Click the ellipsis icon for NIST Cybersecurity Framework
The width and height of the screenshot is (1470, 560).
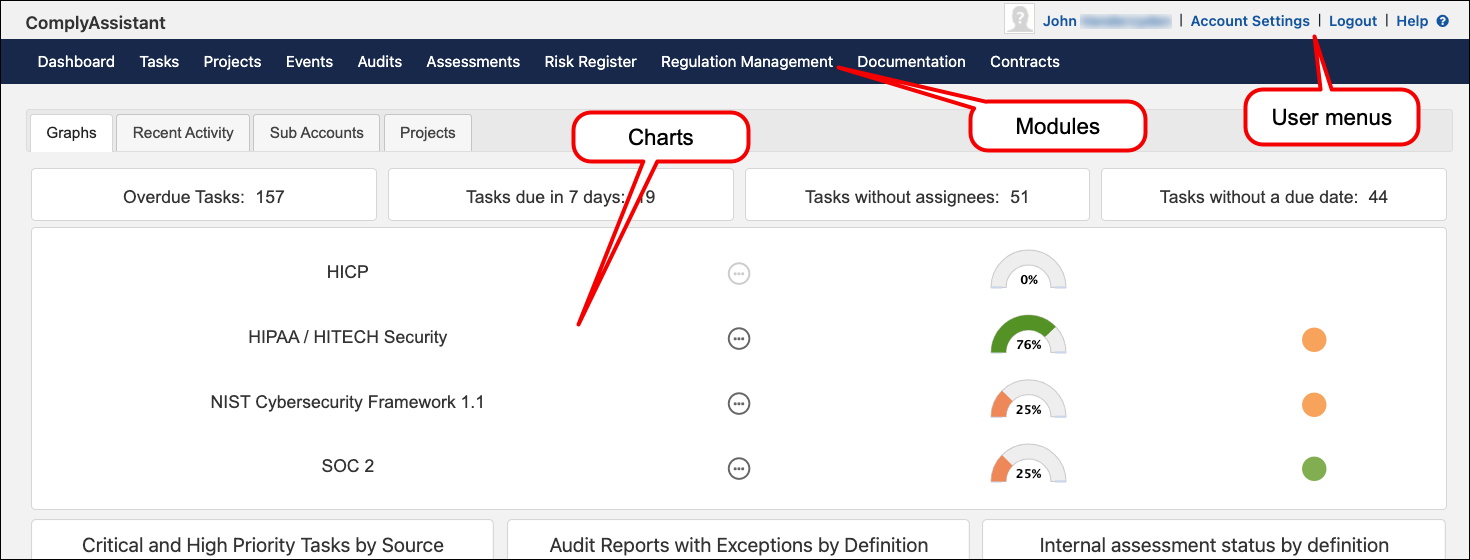pyautogui.click(x=739, y=403)
